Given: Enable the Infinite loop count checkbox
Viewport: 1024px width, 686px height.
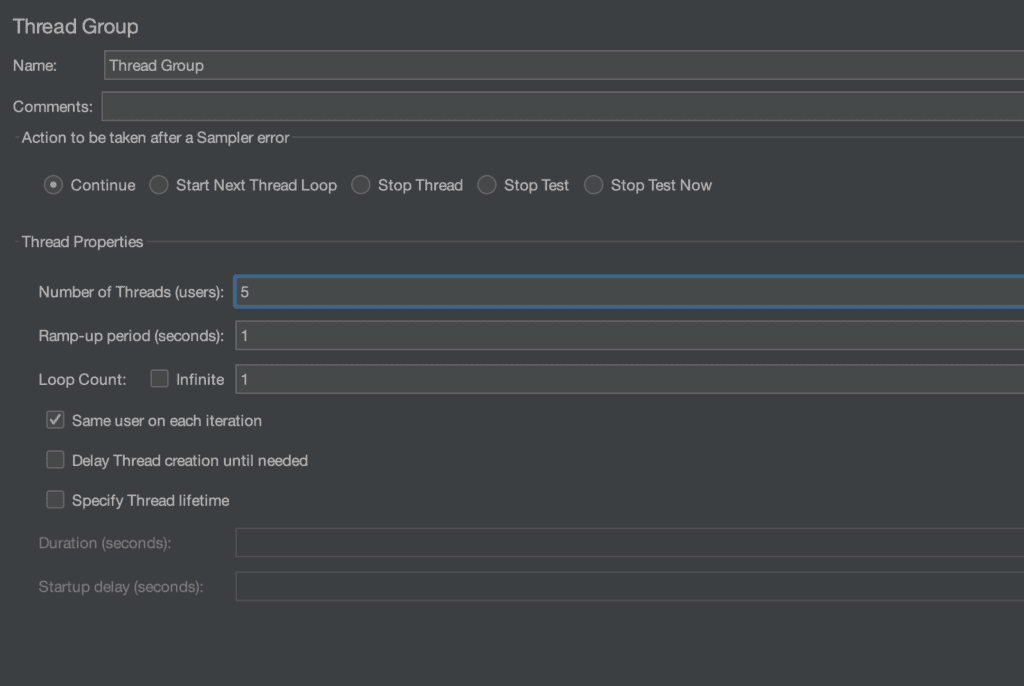Looking at the screenshot, I should (x=159, y=379).
